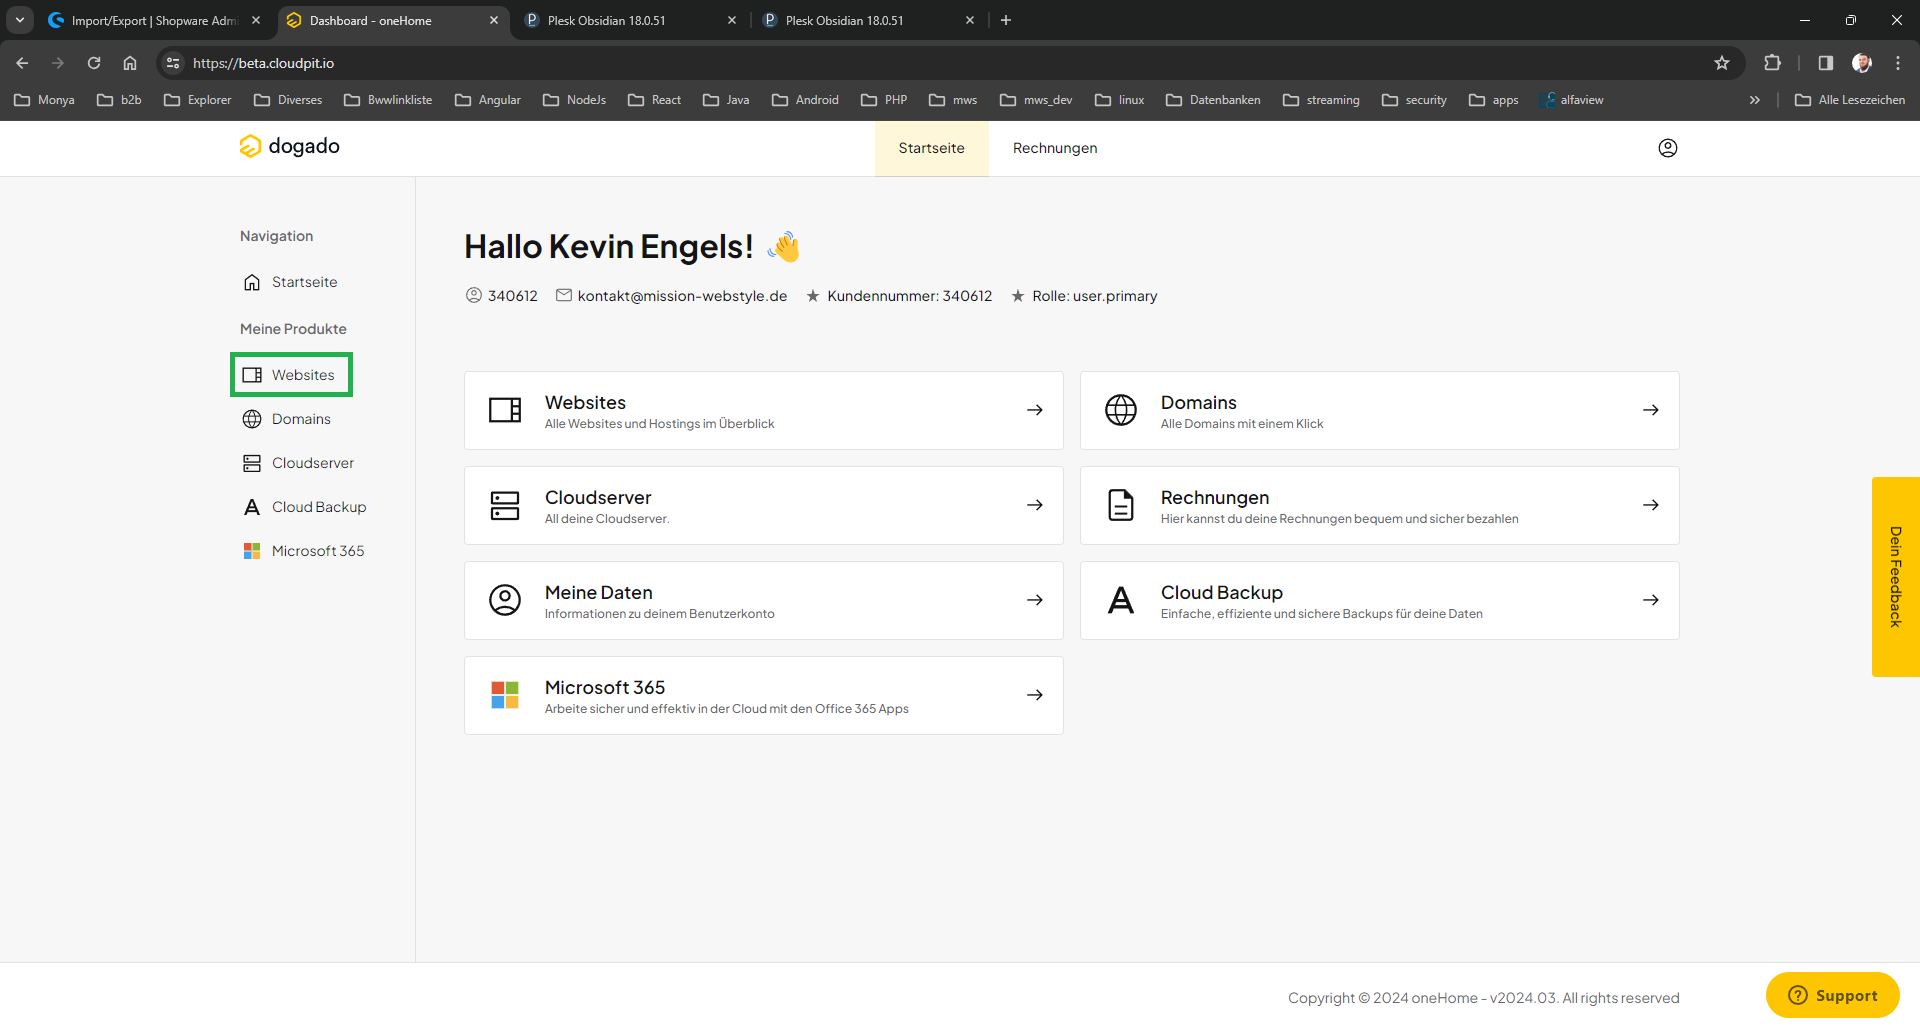The width and height of the screenshot is (1920, 1032).
Task: Open Cloud Backup in the sidebar
Action: (x=318, y=507)
